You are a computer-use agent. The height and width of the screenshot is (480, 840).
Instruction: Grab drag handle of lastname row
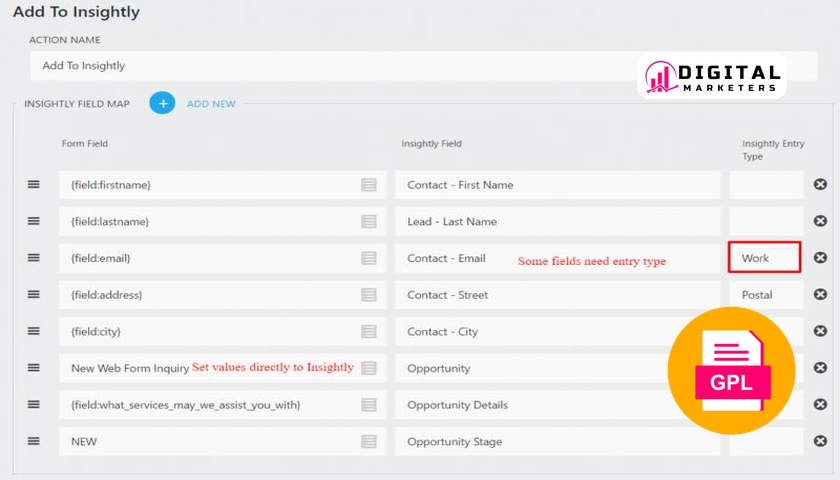coord(34,221)
